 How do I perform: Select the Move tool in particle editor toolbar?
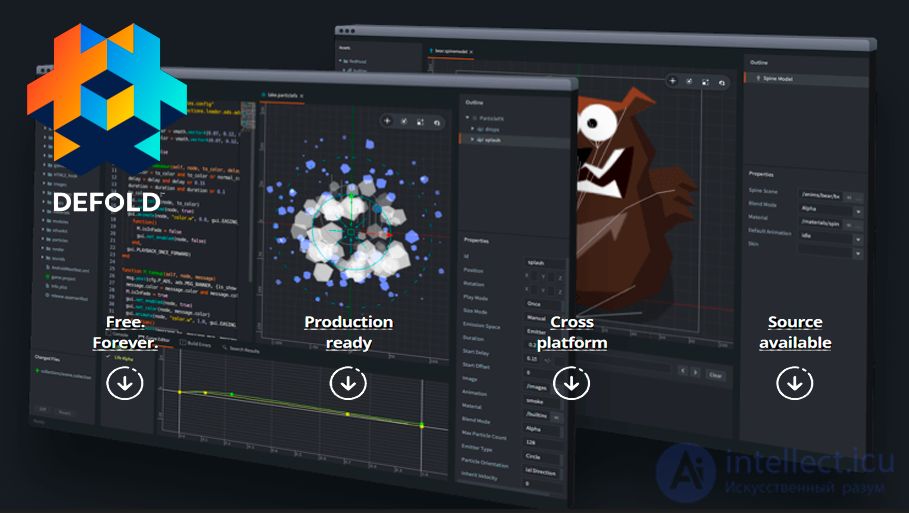[x=387, y=121]
